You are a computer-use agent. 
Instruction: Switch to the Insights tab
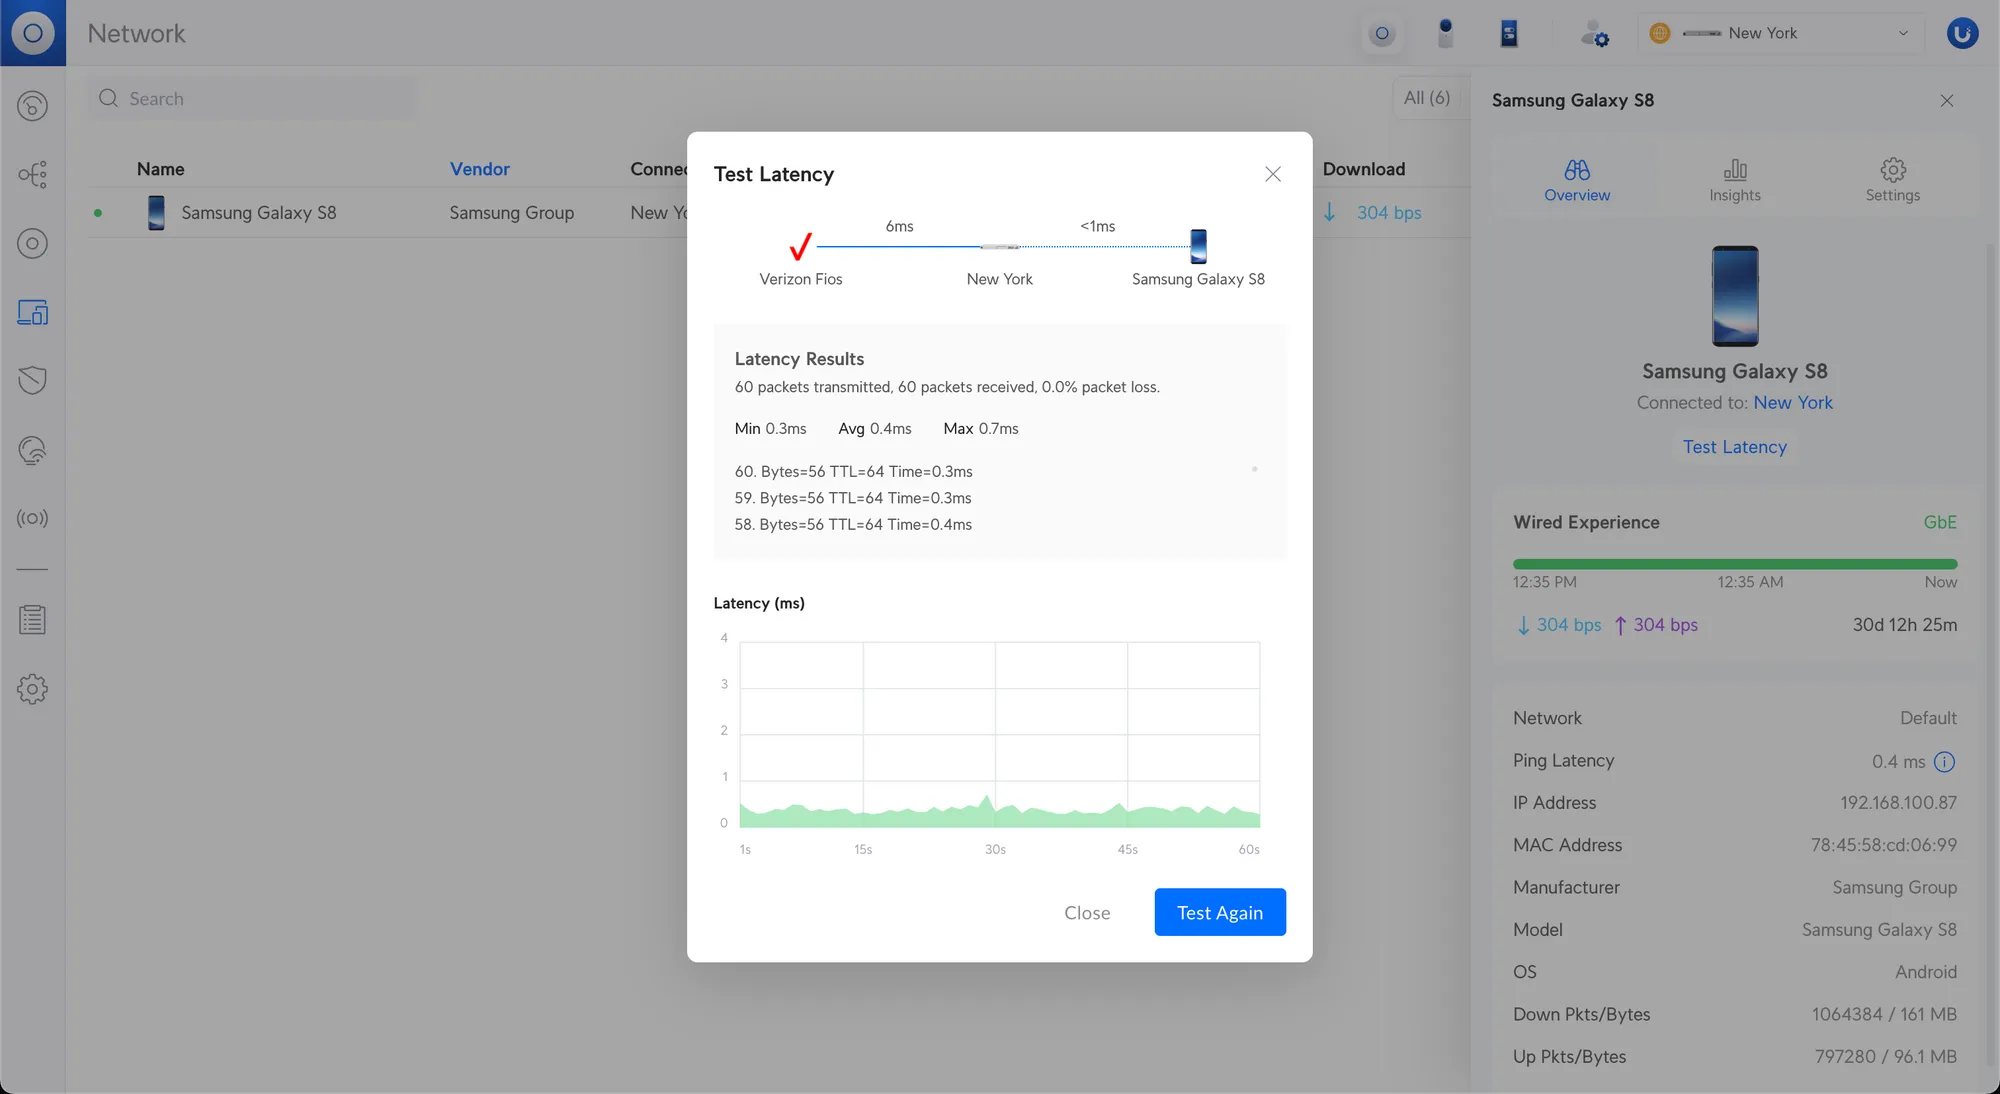coord(1734,180)
